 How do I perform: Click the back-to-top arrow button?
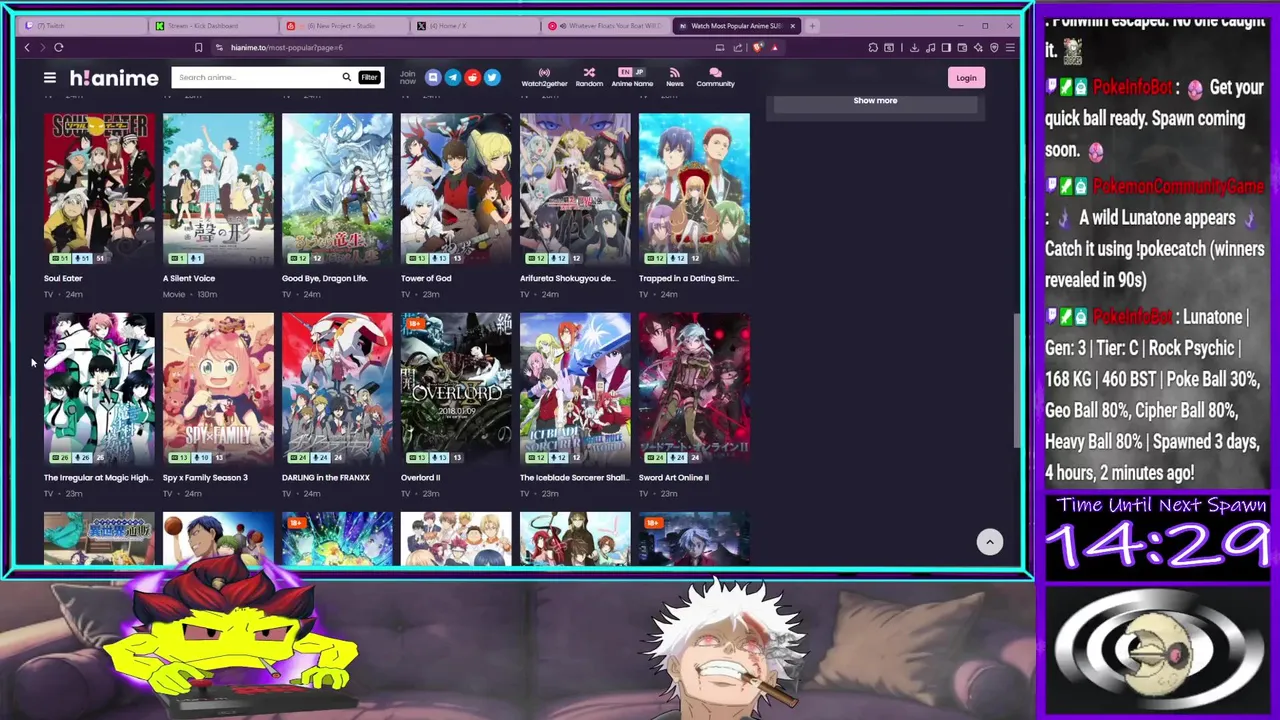click(x=989, y=541)
